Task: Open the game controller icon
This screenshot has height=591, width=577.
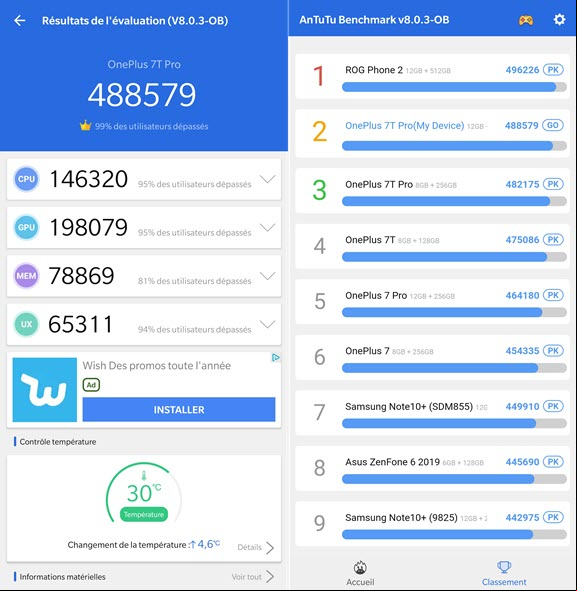Action: click(x=526, y=20)
